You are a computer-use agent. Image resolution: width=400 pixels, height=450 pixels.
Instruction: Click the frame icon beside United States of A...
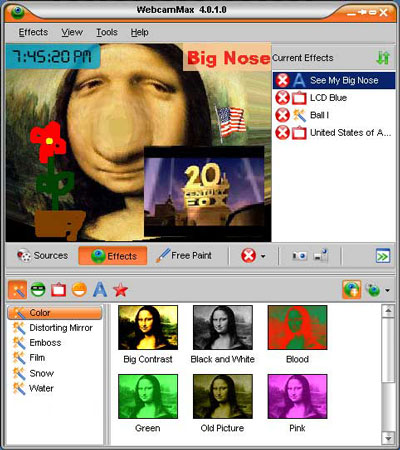(x=299, y=133)
